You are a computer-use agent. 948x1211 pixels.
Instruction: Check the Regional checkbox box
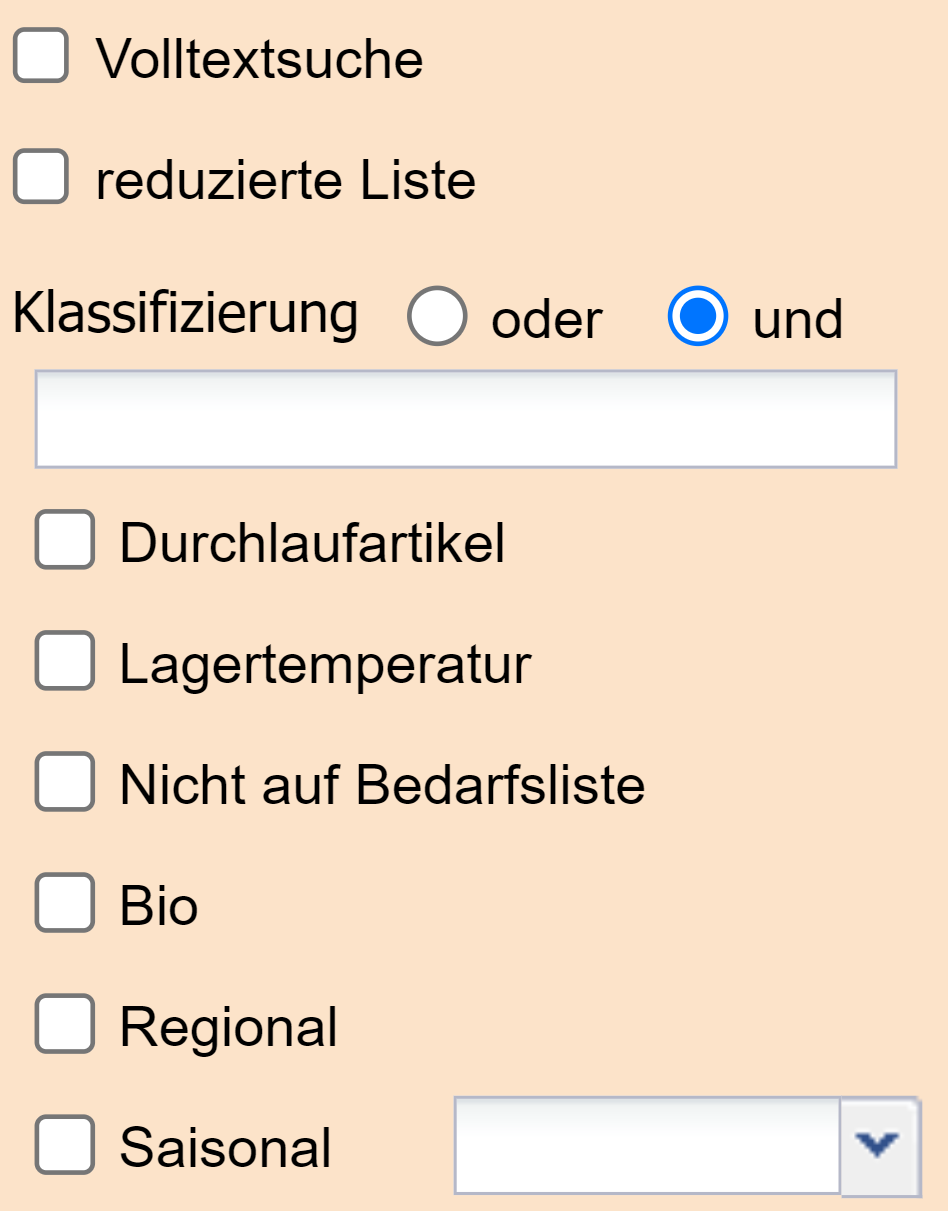click(65, 1024)
